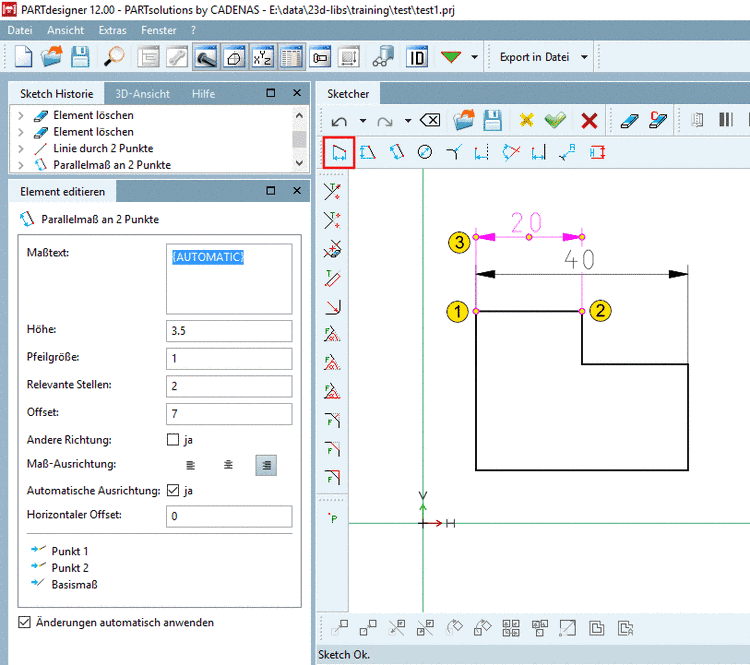This screenshot has width=750, height=665.
Task: Click the red X cancel sketch icon
Action: [x=589, y=121]
